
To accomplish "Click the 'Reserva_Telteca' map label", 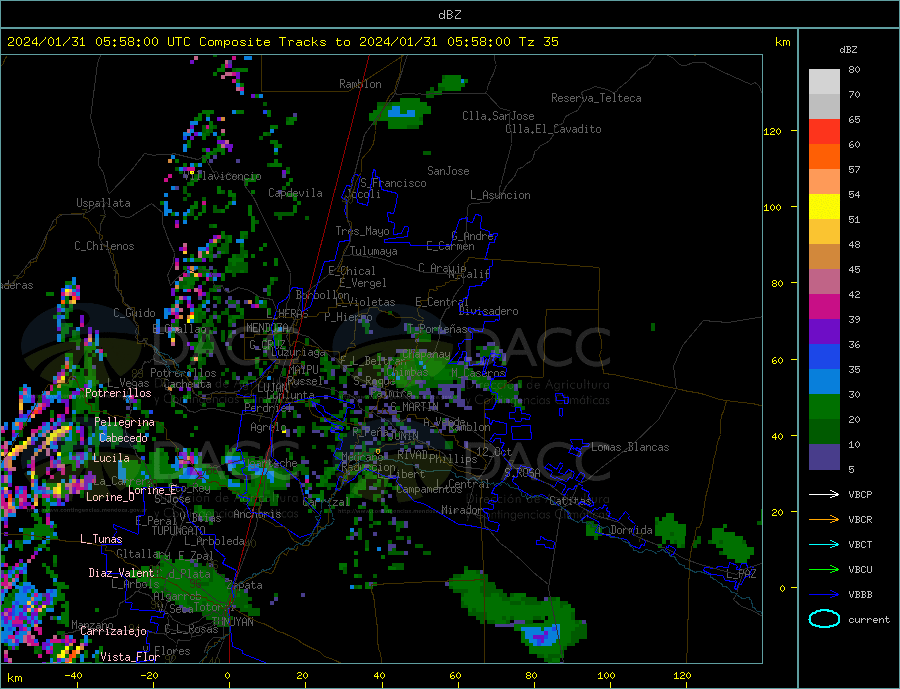I will point(596,98).
